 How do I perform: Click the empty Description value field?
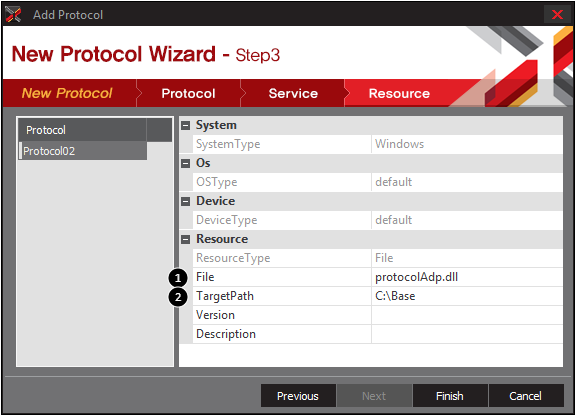pyautogui.click(x=467, y=334)
